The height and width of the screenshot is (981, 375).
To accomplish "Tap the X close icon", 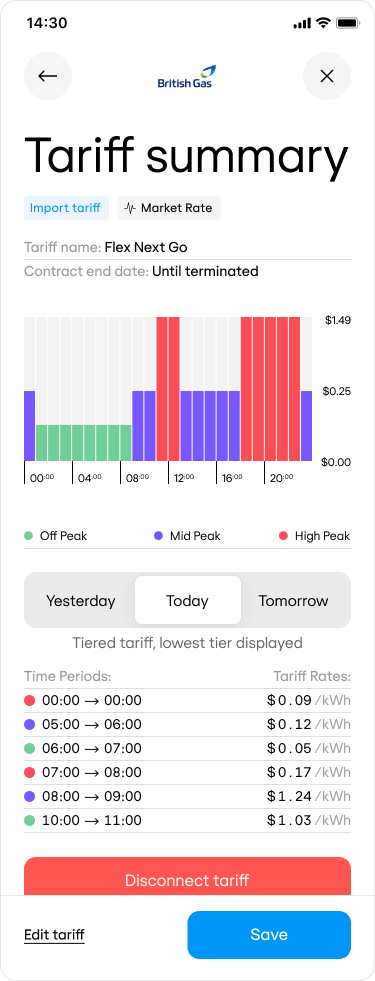I will [327, 76].
